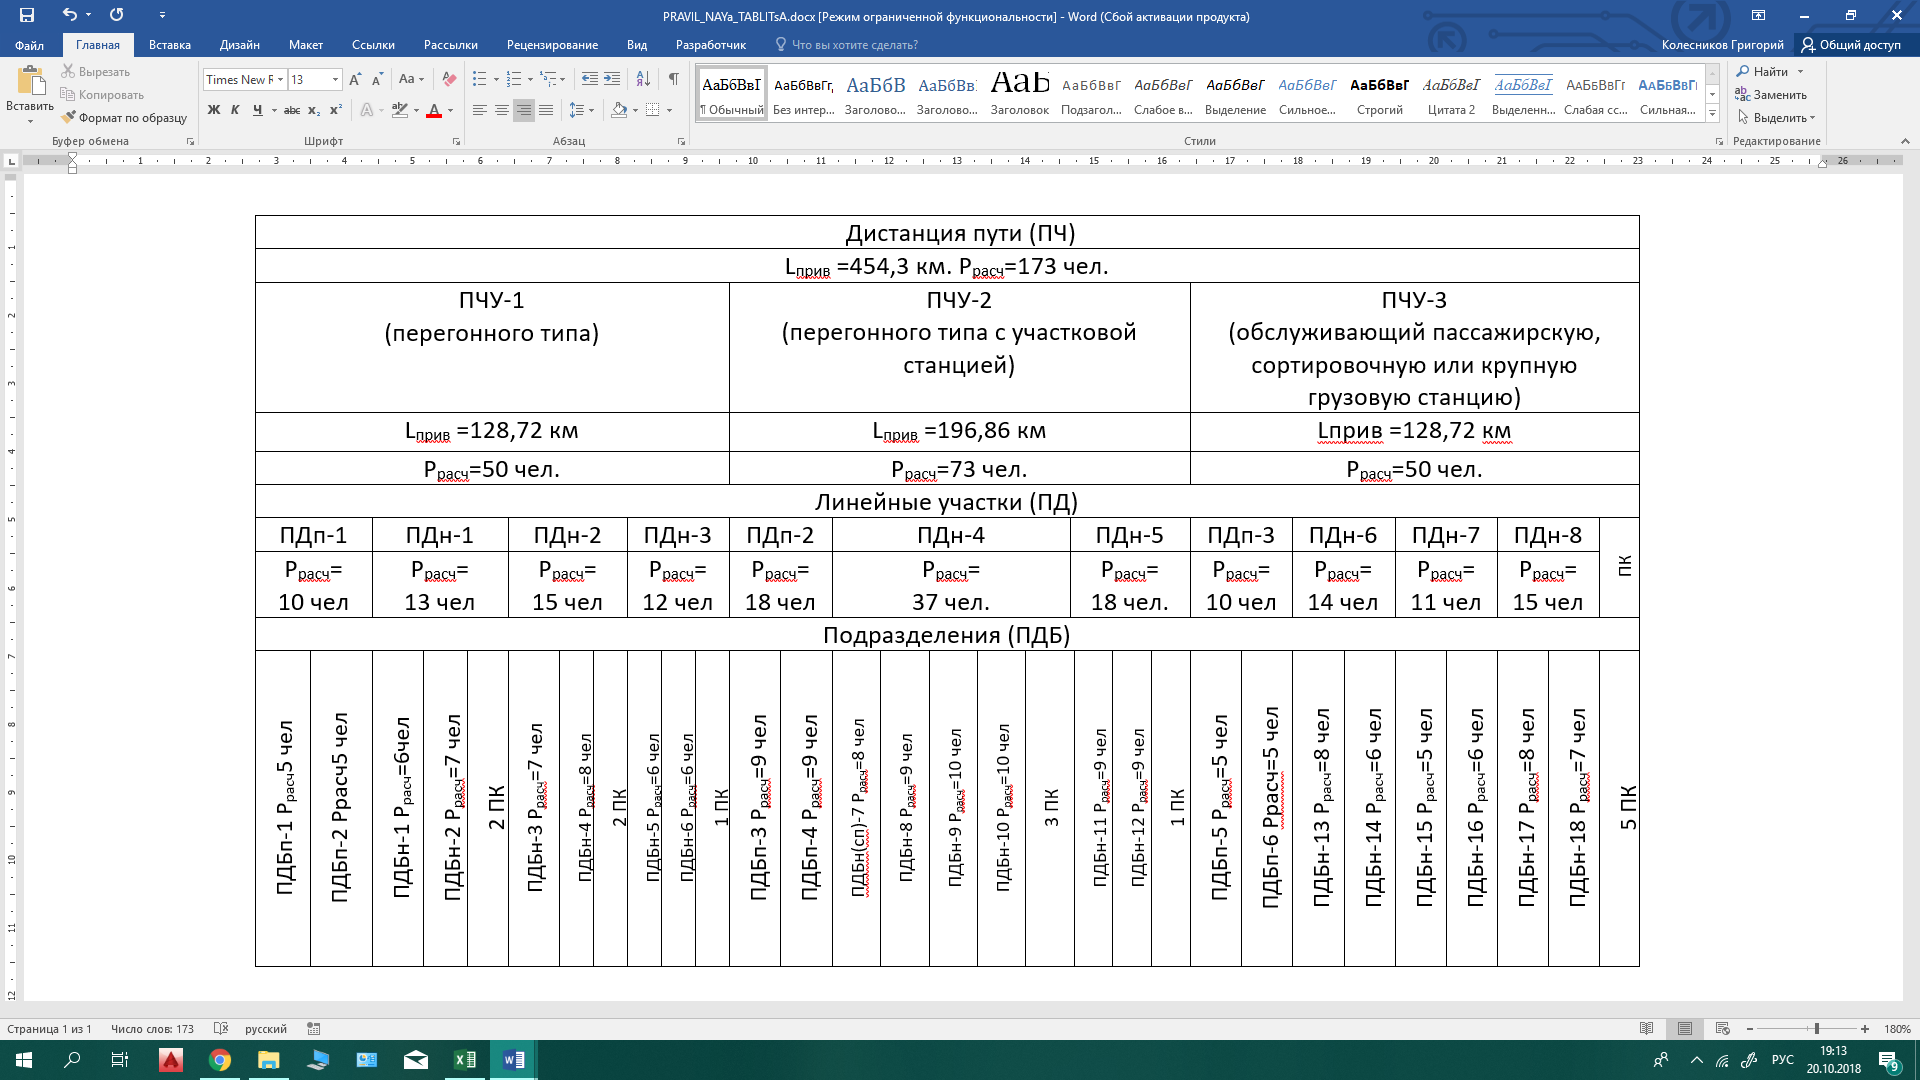Redo the last action
Viewport: 1920px width, 1080px height.
pyautogui.click(x=117, y=15)
